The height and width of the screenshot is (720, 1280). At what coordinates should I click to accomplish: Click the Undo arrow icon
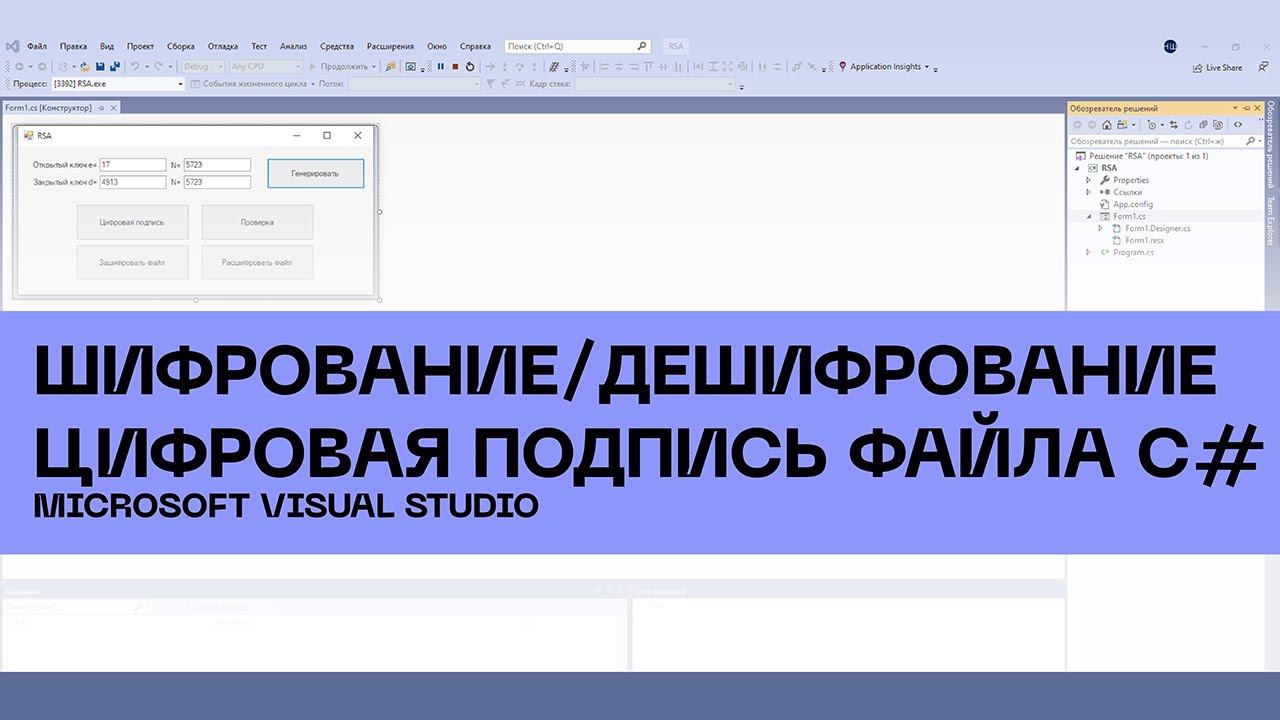point(135,66)
